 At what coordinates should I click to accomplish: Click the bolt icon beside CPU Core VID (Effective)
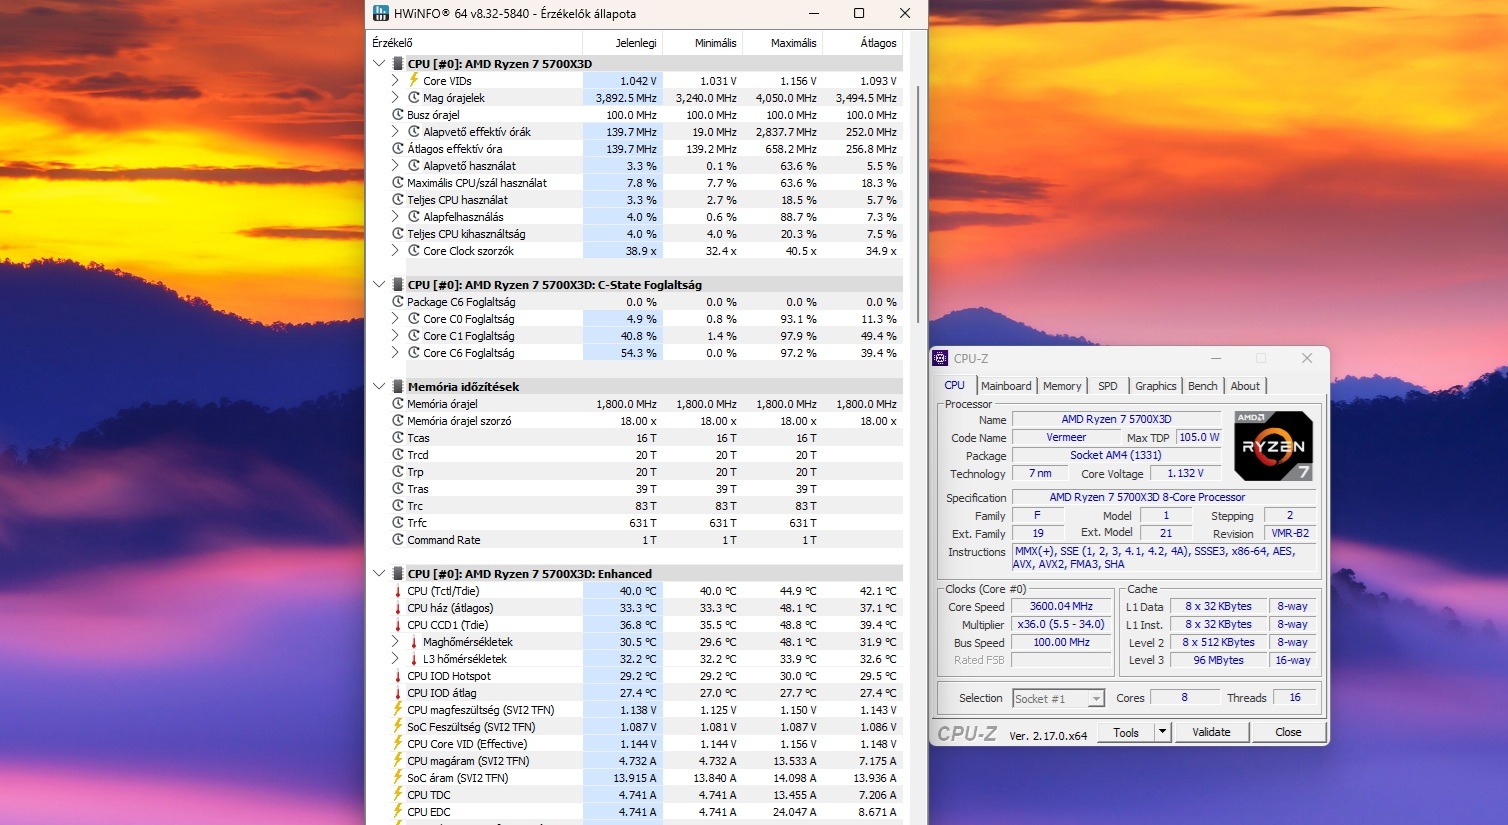398,744
